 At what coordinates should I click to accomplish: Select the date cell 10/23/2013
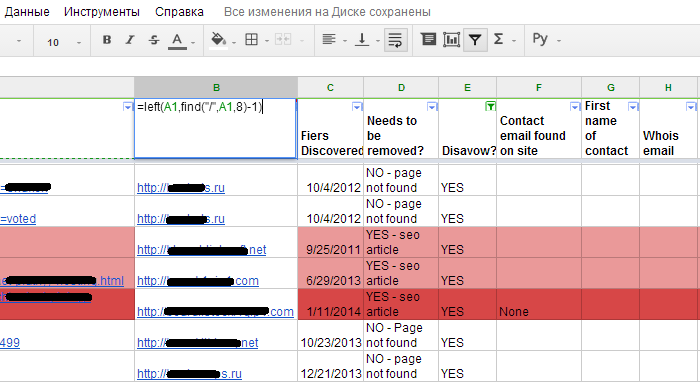(330, 335)
